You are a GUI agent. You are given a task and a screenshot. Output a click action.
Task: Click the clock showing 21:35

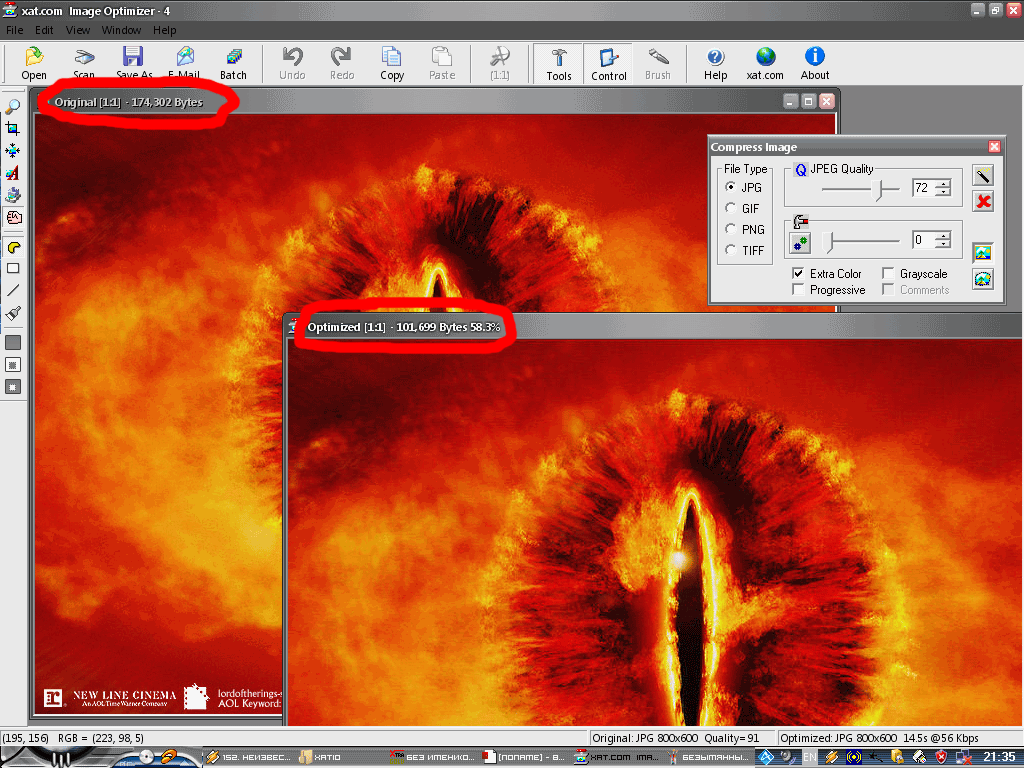pyautogui.click(x=999, y=757)
